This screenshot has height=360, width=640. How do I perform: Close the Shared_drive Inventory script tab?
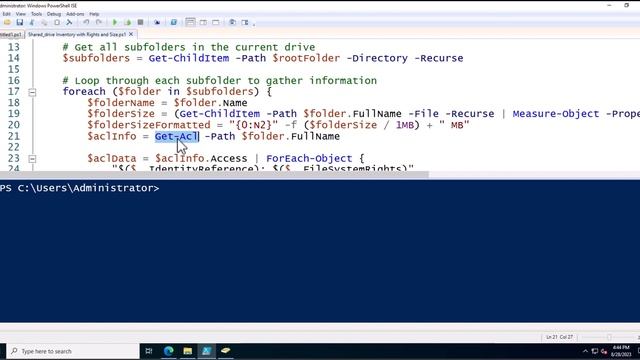coord(131,35)
